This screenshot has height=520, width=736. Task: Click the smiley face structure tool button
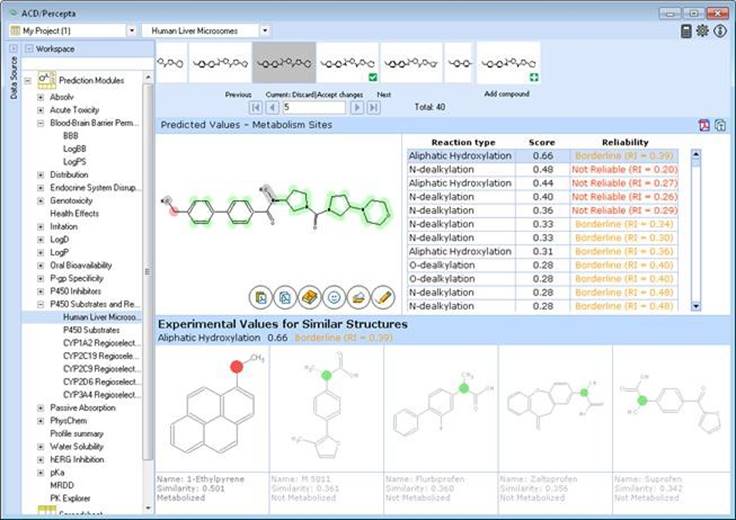click(x=332, y=297)
